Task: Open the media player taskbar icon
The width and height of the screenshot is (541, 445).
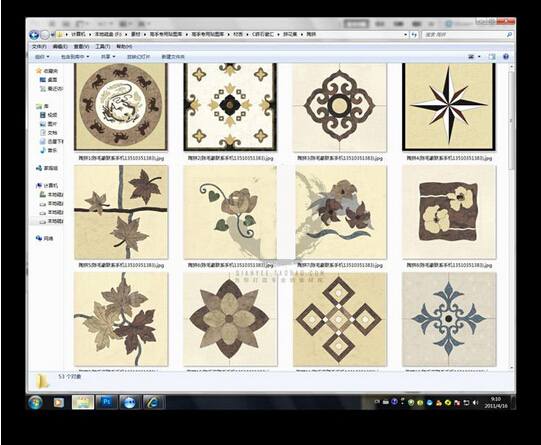Action: pyautogui.click(x=59, y=402)
